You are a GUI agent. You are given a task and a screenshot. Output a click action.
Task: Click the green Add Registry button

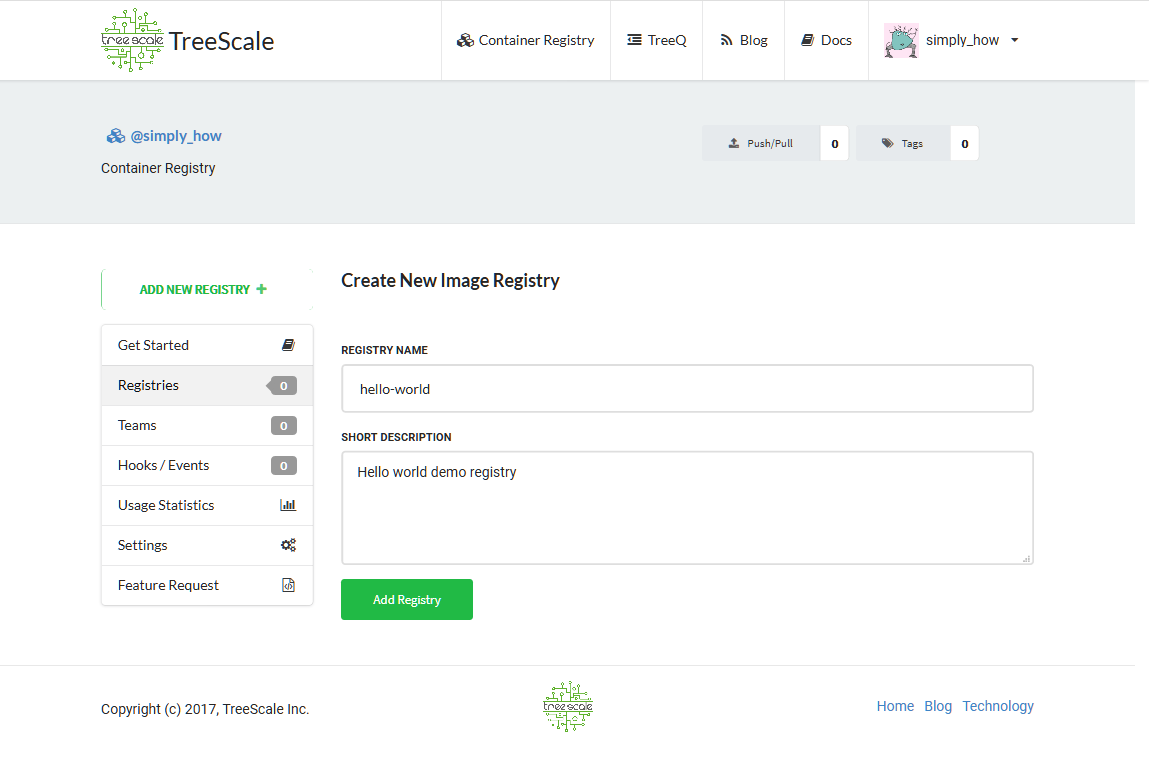point(407,599)
